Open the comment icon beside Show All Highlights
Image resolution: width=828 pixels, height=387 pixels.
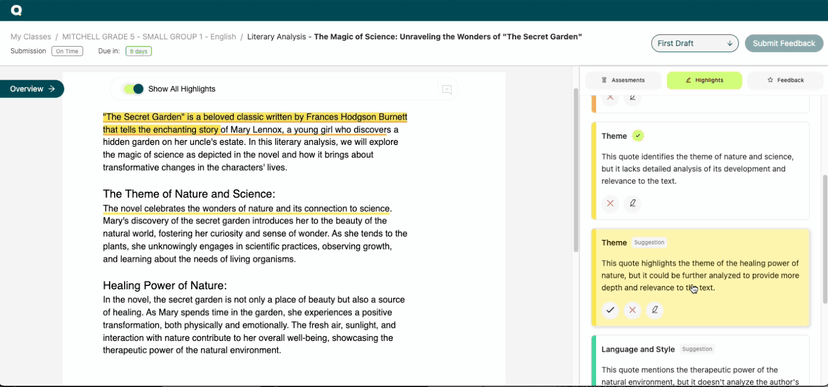click(x=447, y=89)
